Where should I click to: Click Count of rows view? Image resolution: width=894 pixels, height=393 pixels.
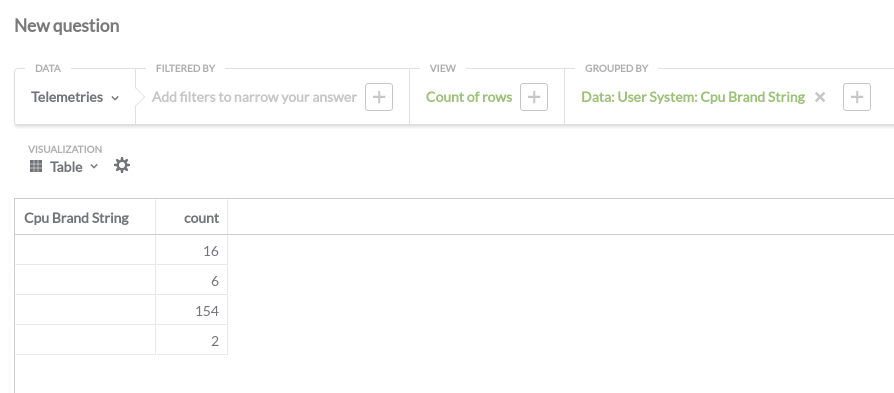(x=469, y=97)
